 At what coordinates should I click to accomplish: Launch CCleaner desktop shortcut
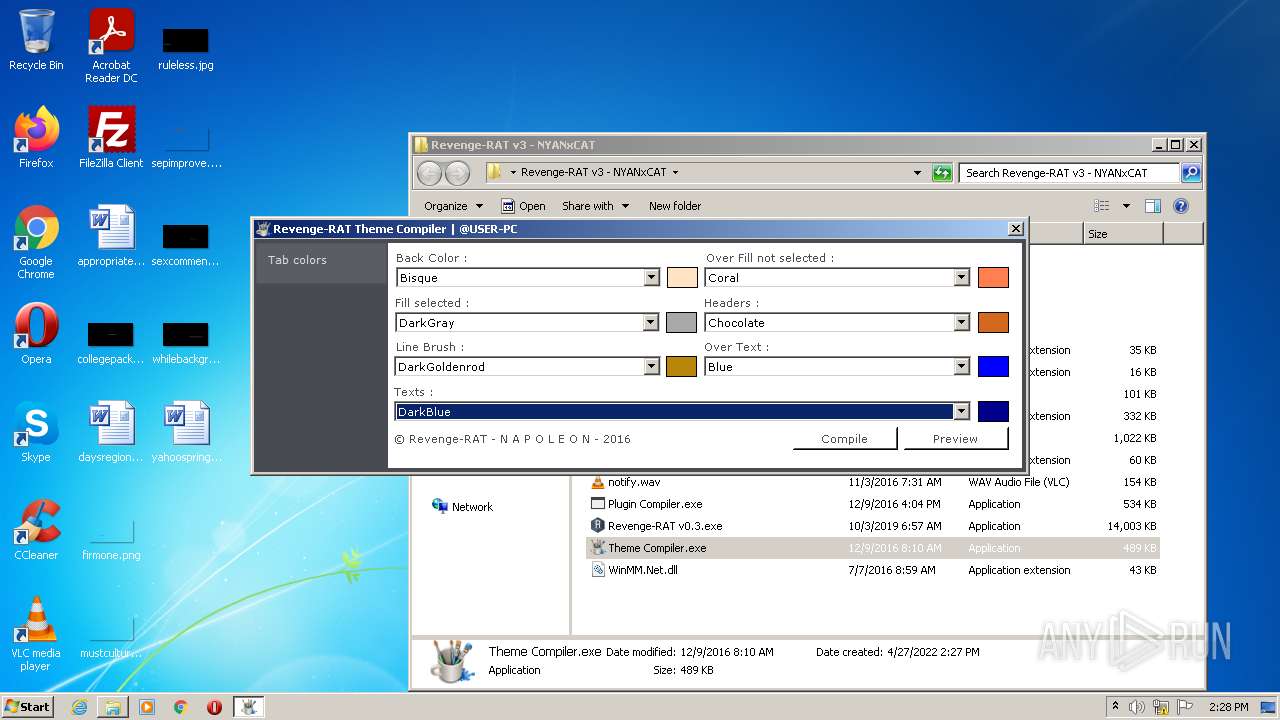(x=36, y=529)
